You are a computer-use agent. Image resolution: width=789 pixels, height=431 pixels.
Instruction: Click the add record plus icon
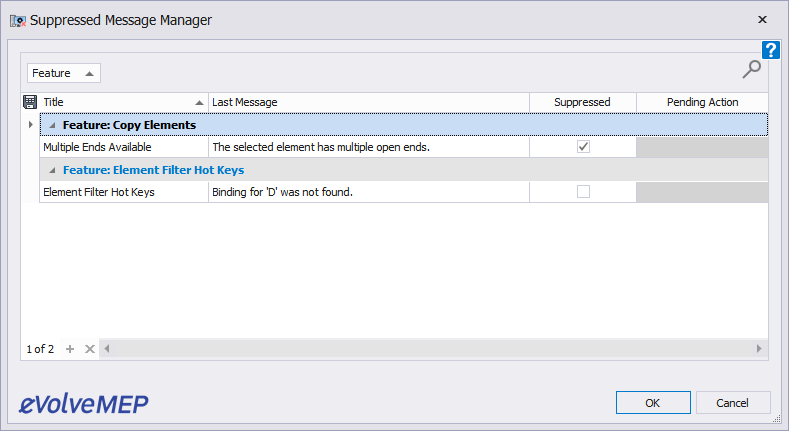coord(70,349)
